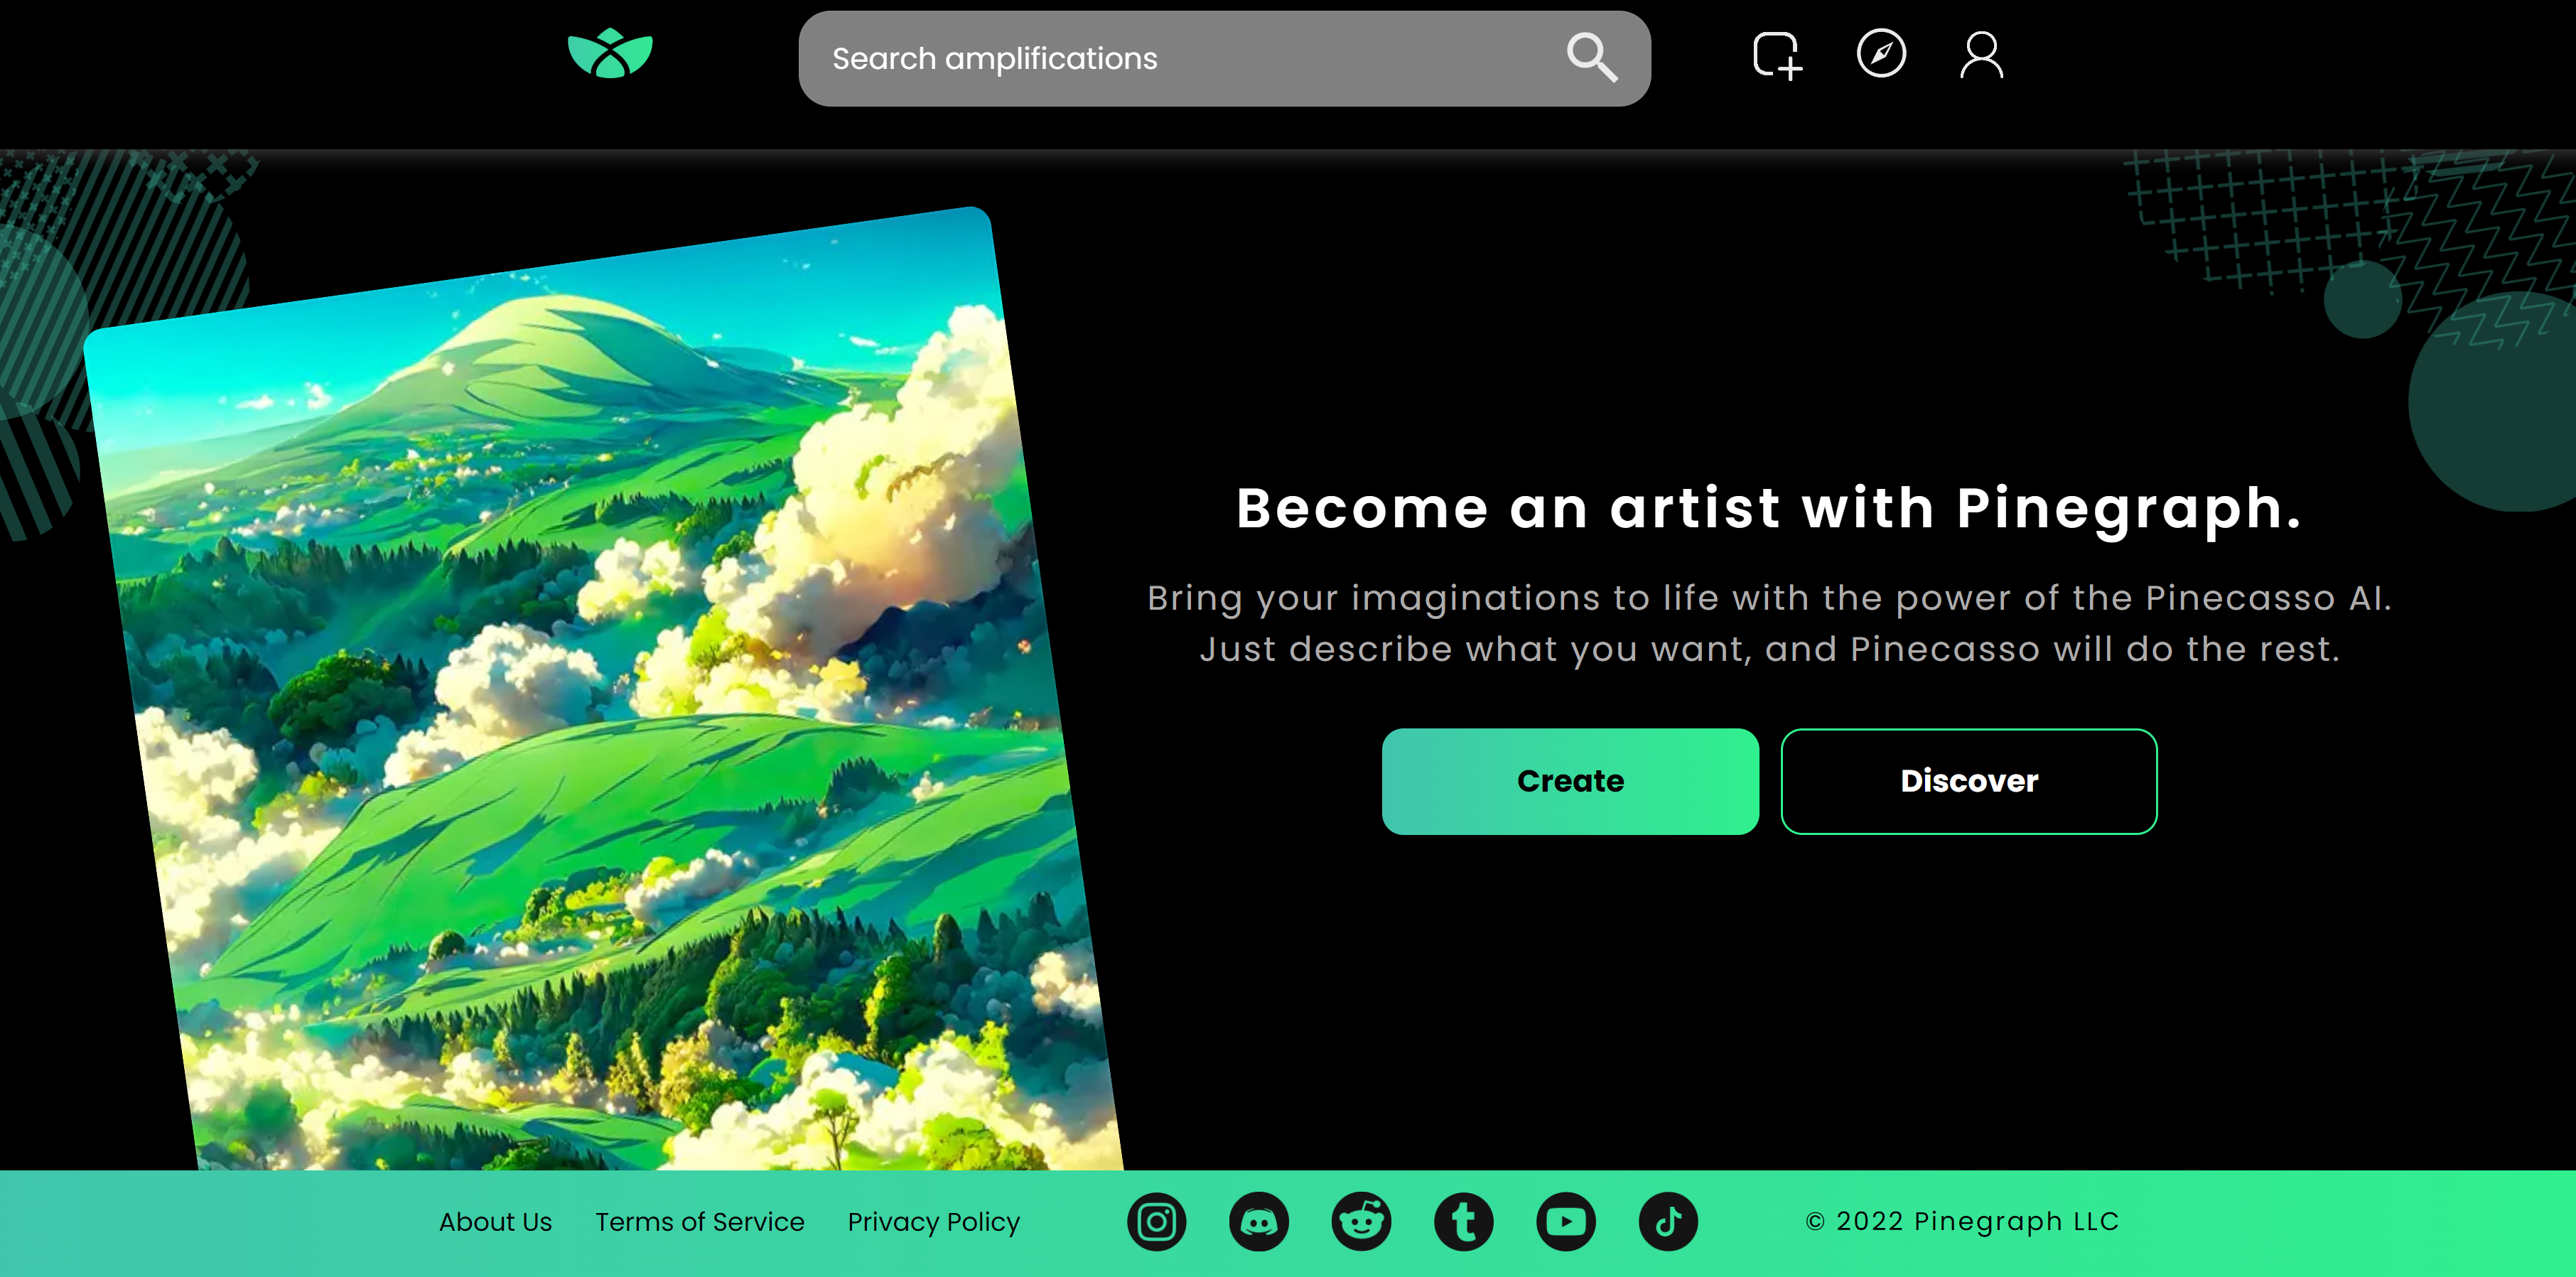Open the Privacy Policy link

tap(933, 1222)
